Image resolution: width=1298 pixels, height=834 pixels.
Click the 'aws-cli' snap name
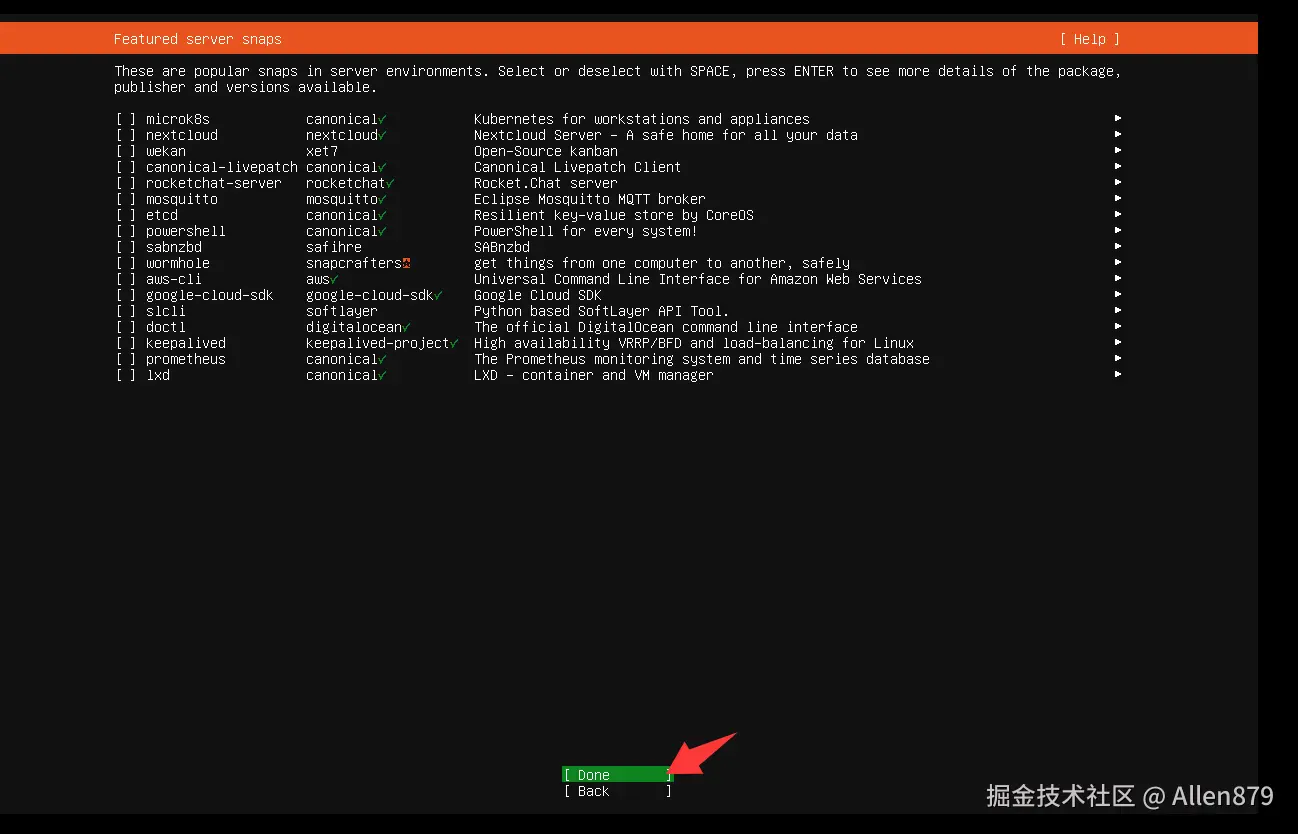pos(174,279)
